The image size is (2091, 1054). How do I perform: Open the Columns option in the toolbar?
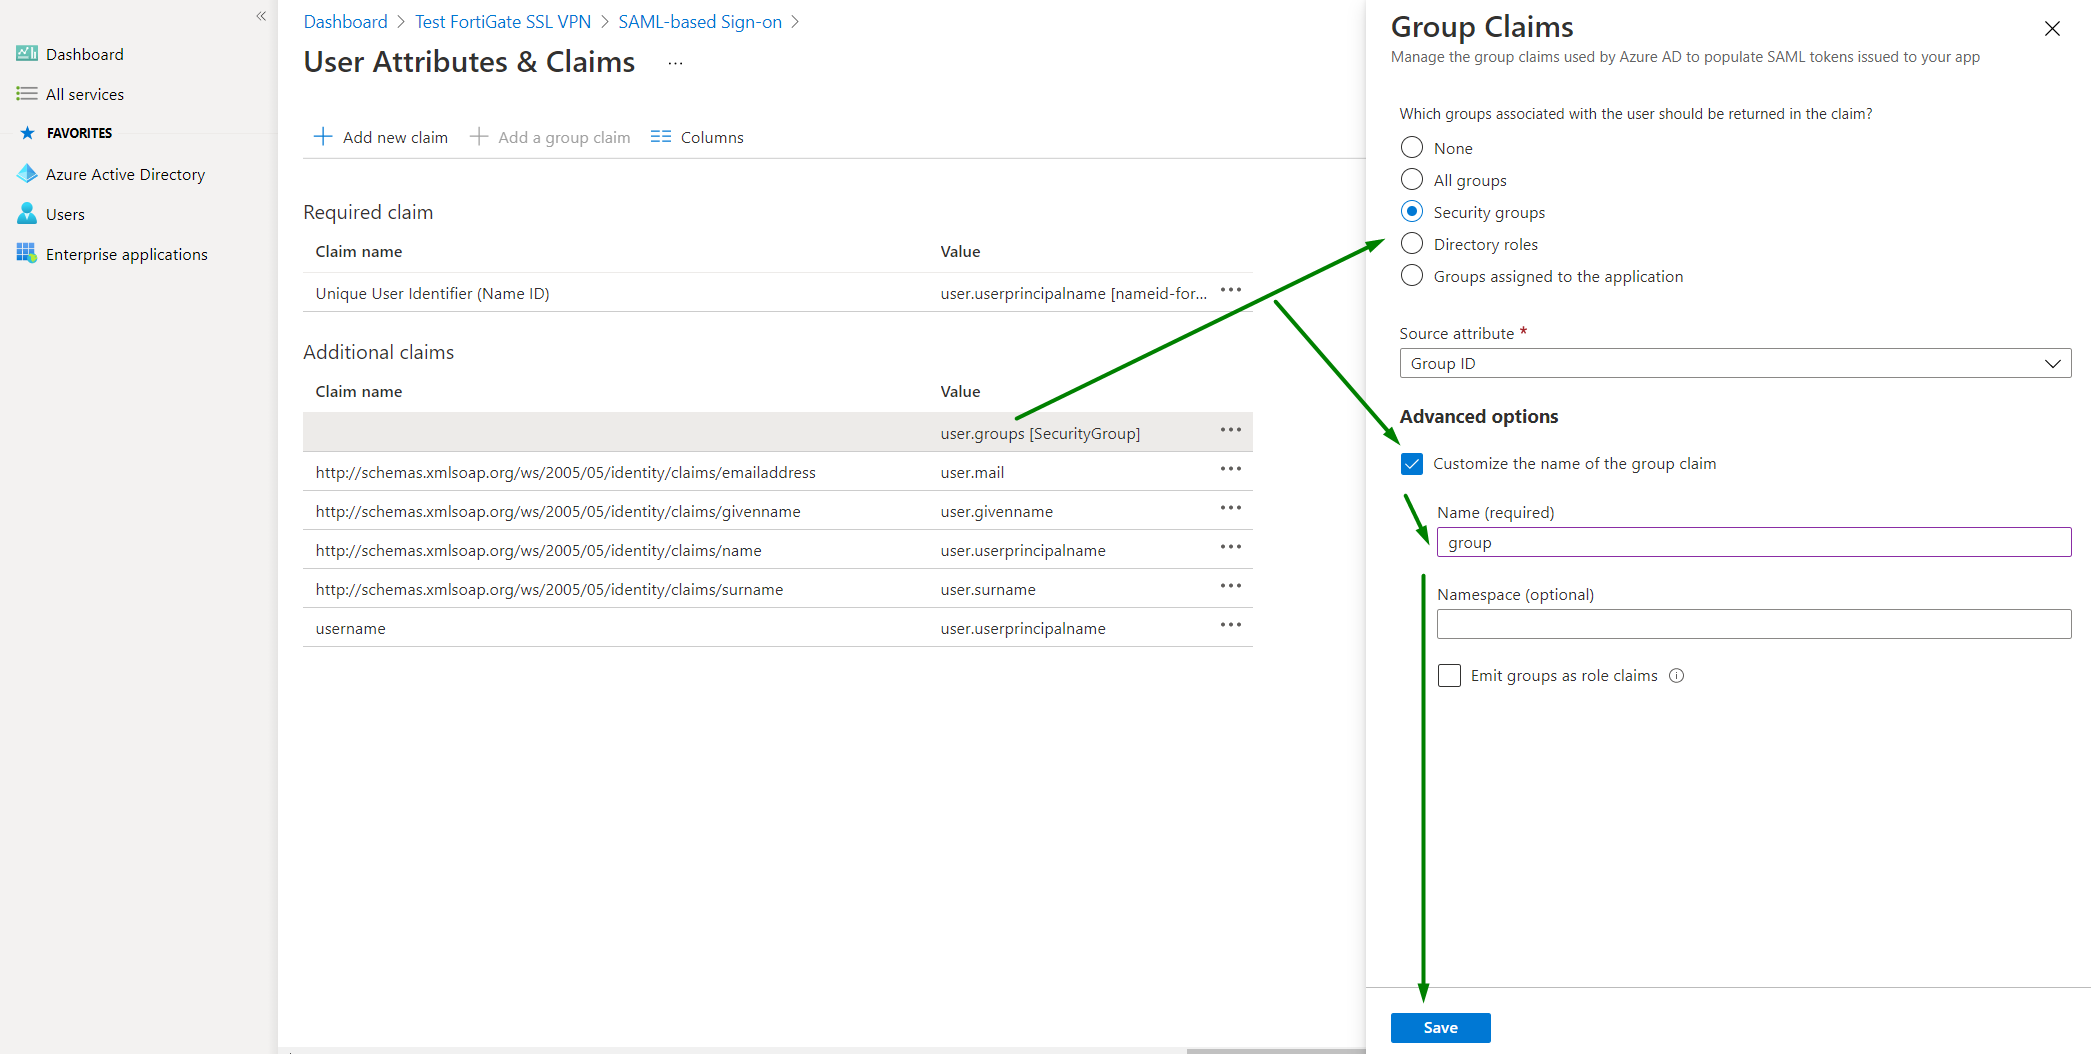(697, 137)
